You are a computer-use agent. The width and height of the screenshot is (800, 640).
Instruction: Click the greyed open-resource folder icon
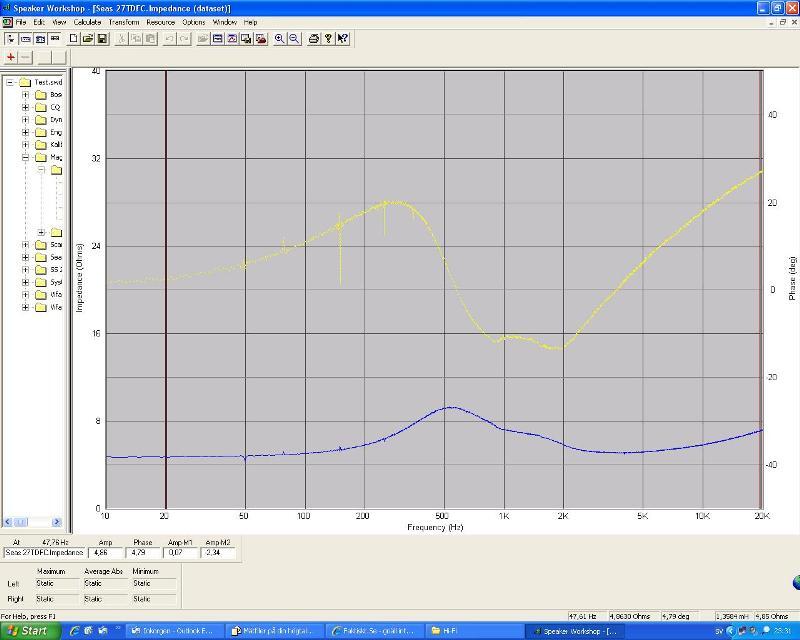[203, 39]
